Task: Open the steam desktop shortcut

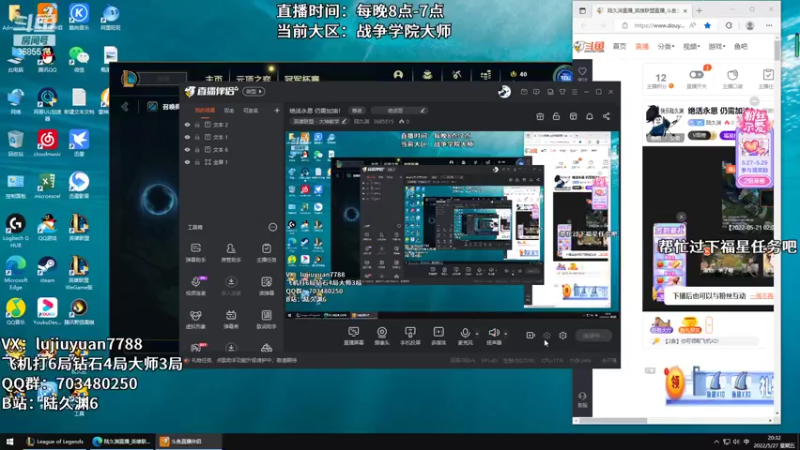Action: pyautogui.click(x=47, y=270)
